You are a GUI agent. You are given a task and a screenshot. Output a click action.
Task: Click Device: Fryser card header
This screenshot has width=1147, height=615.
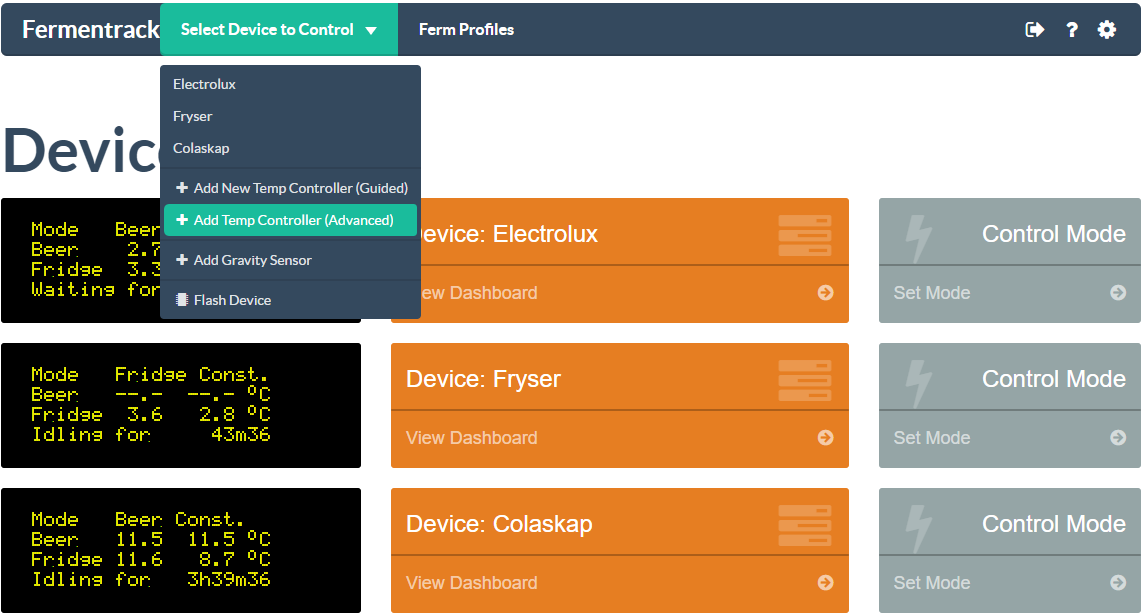click(620, 377)
